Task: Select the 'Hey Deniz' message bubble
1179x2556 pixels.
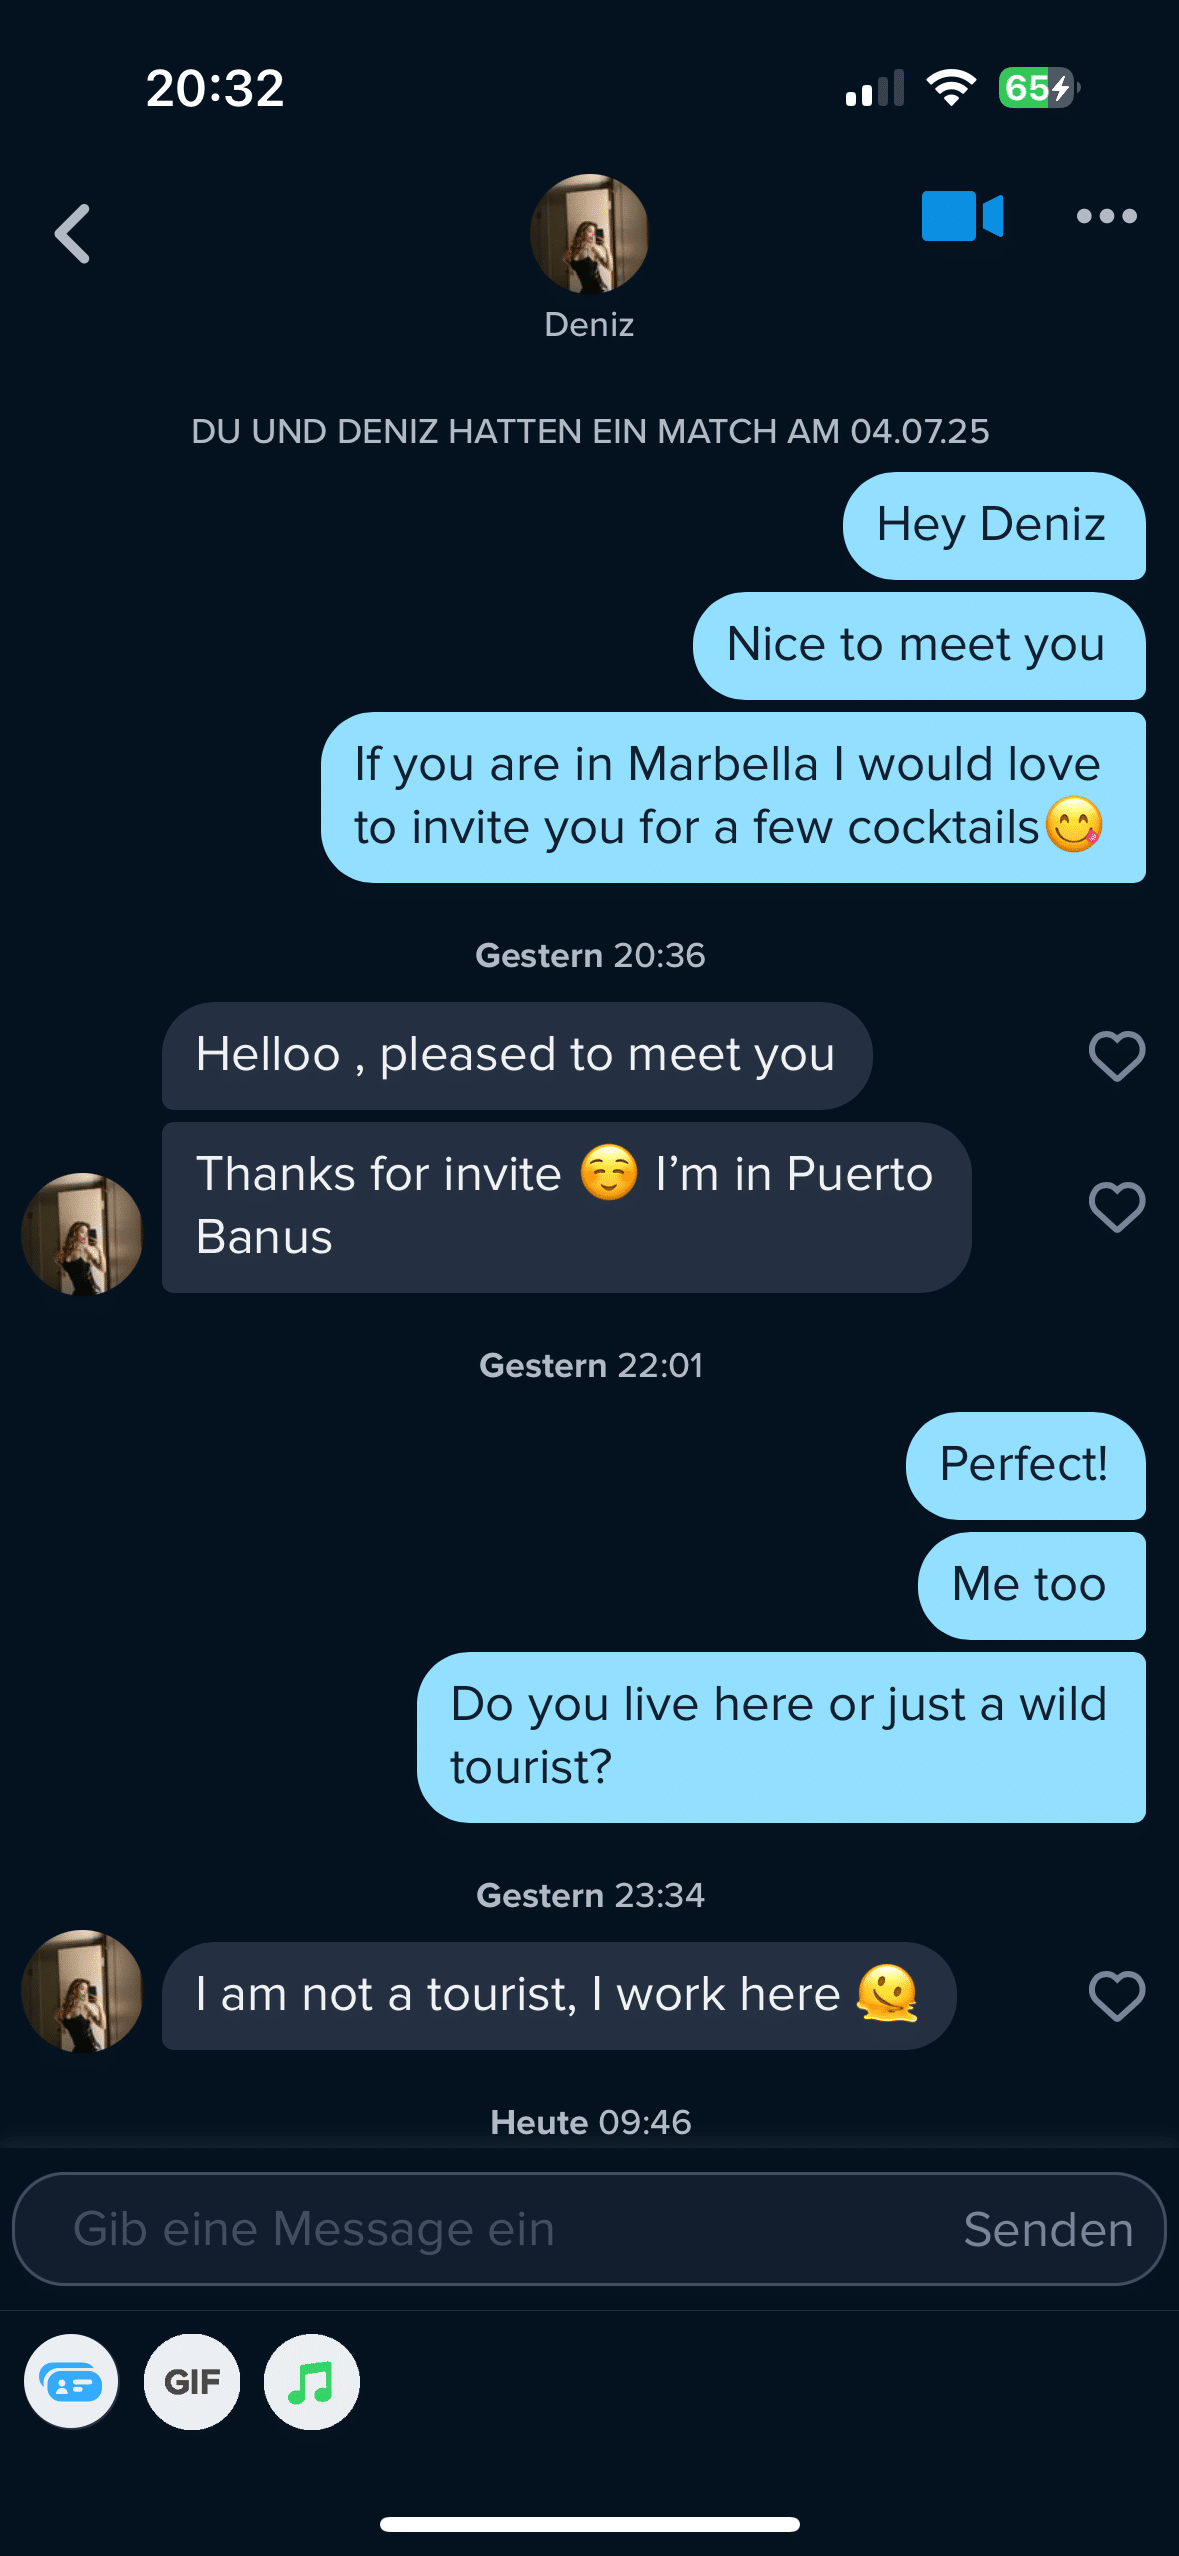Action: click(993, 526)
